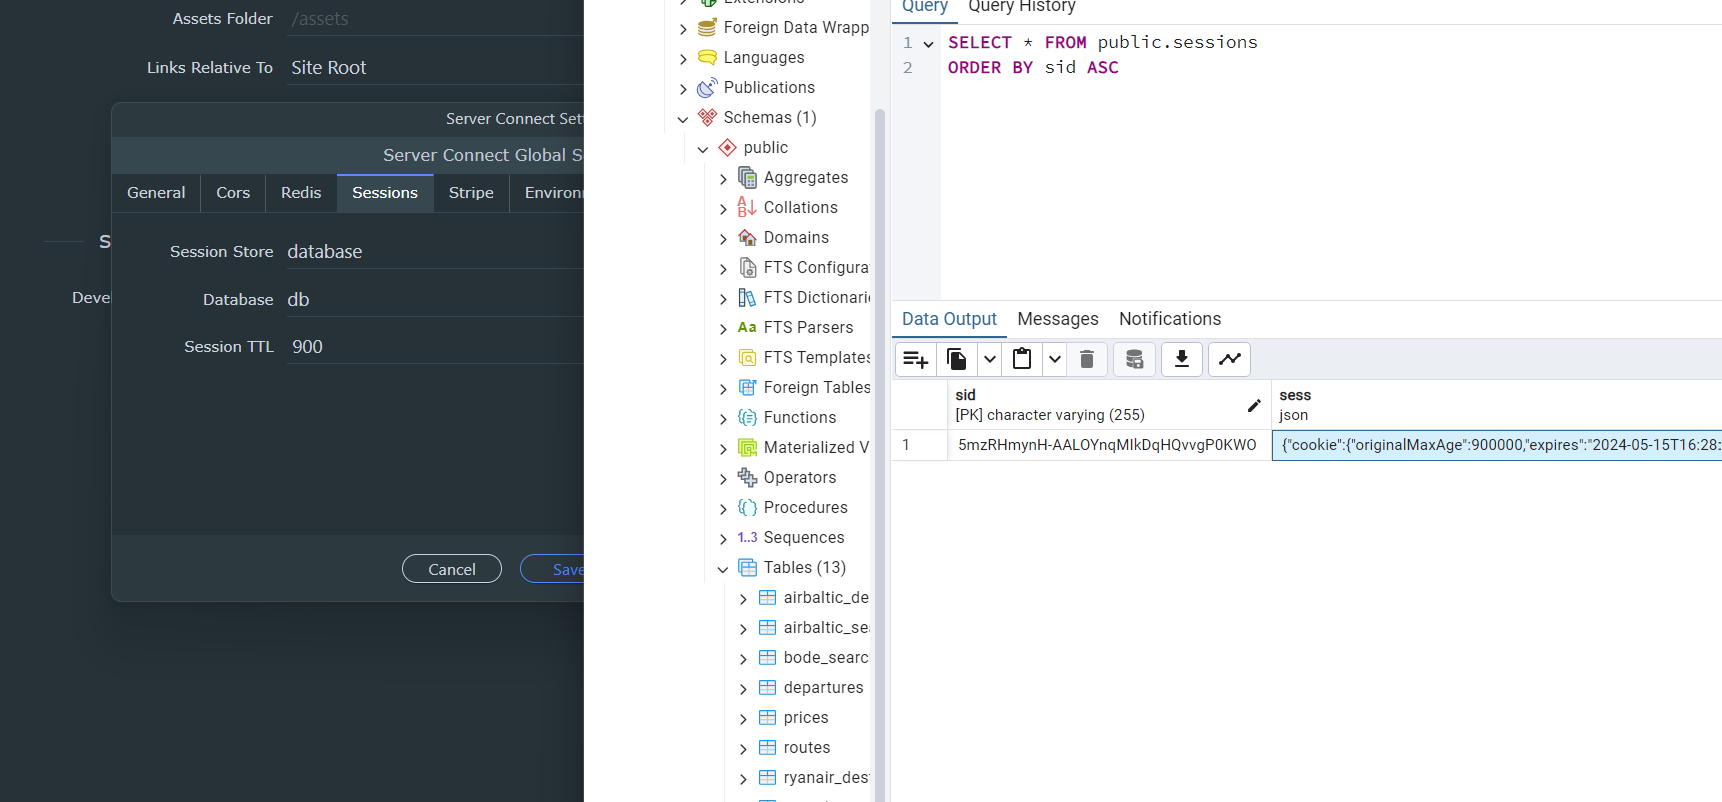Click the Assets Folder input field
The image size is (1722, 802).
click(435, 19)
